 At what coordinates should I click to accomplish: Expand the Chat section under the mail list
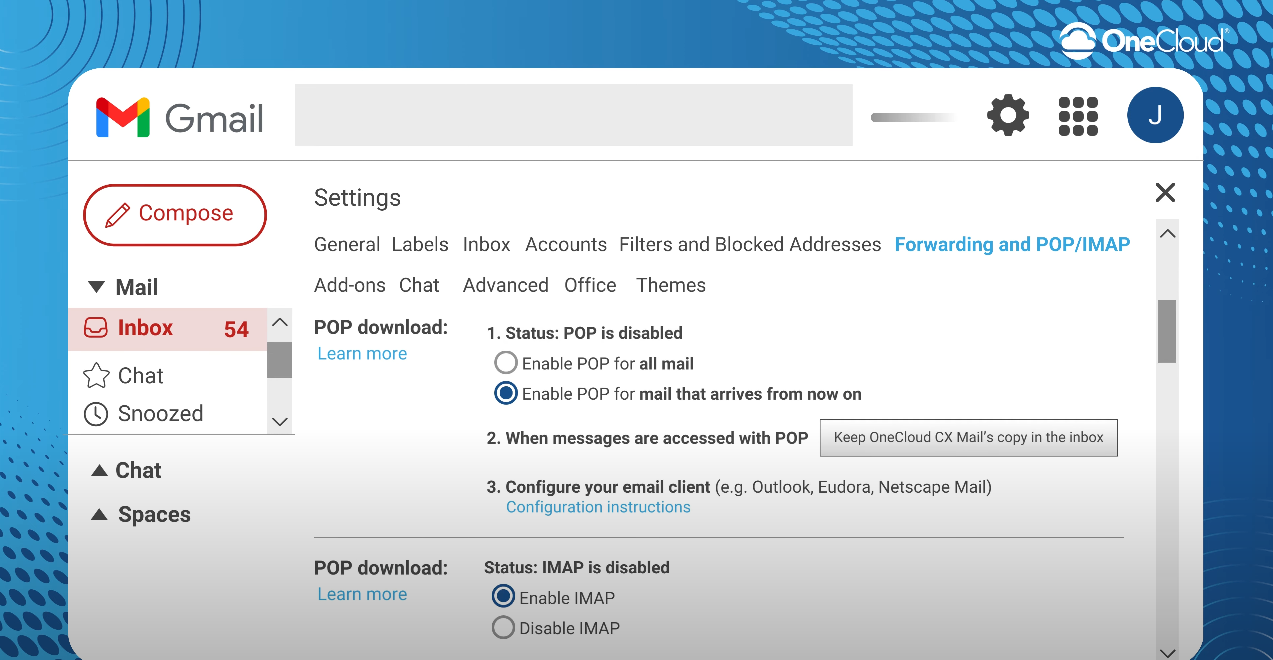point(99,470)
